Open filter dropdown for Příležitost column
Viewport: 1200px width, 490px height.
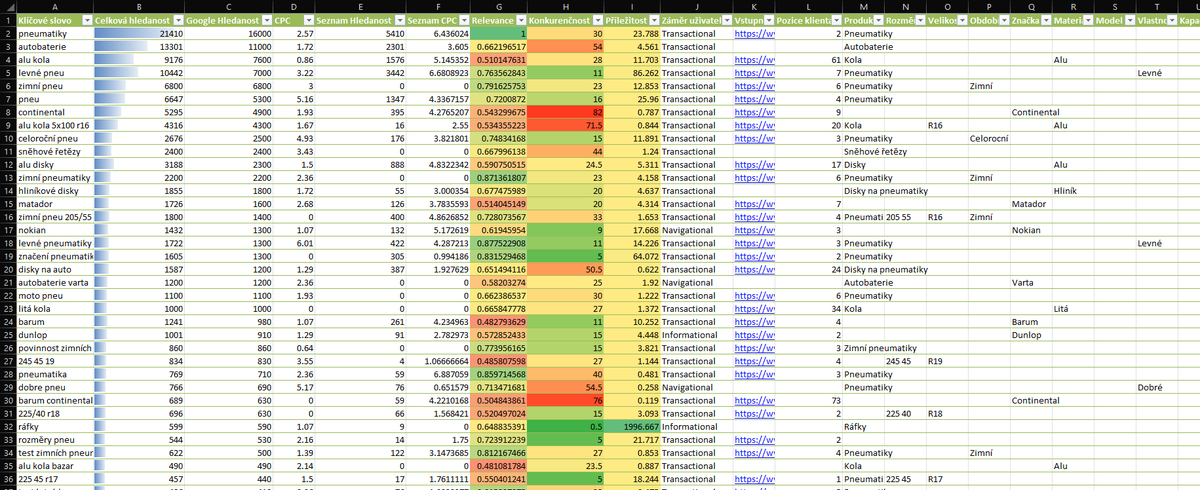[x=653, y=20]
